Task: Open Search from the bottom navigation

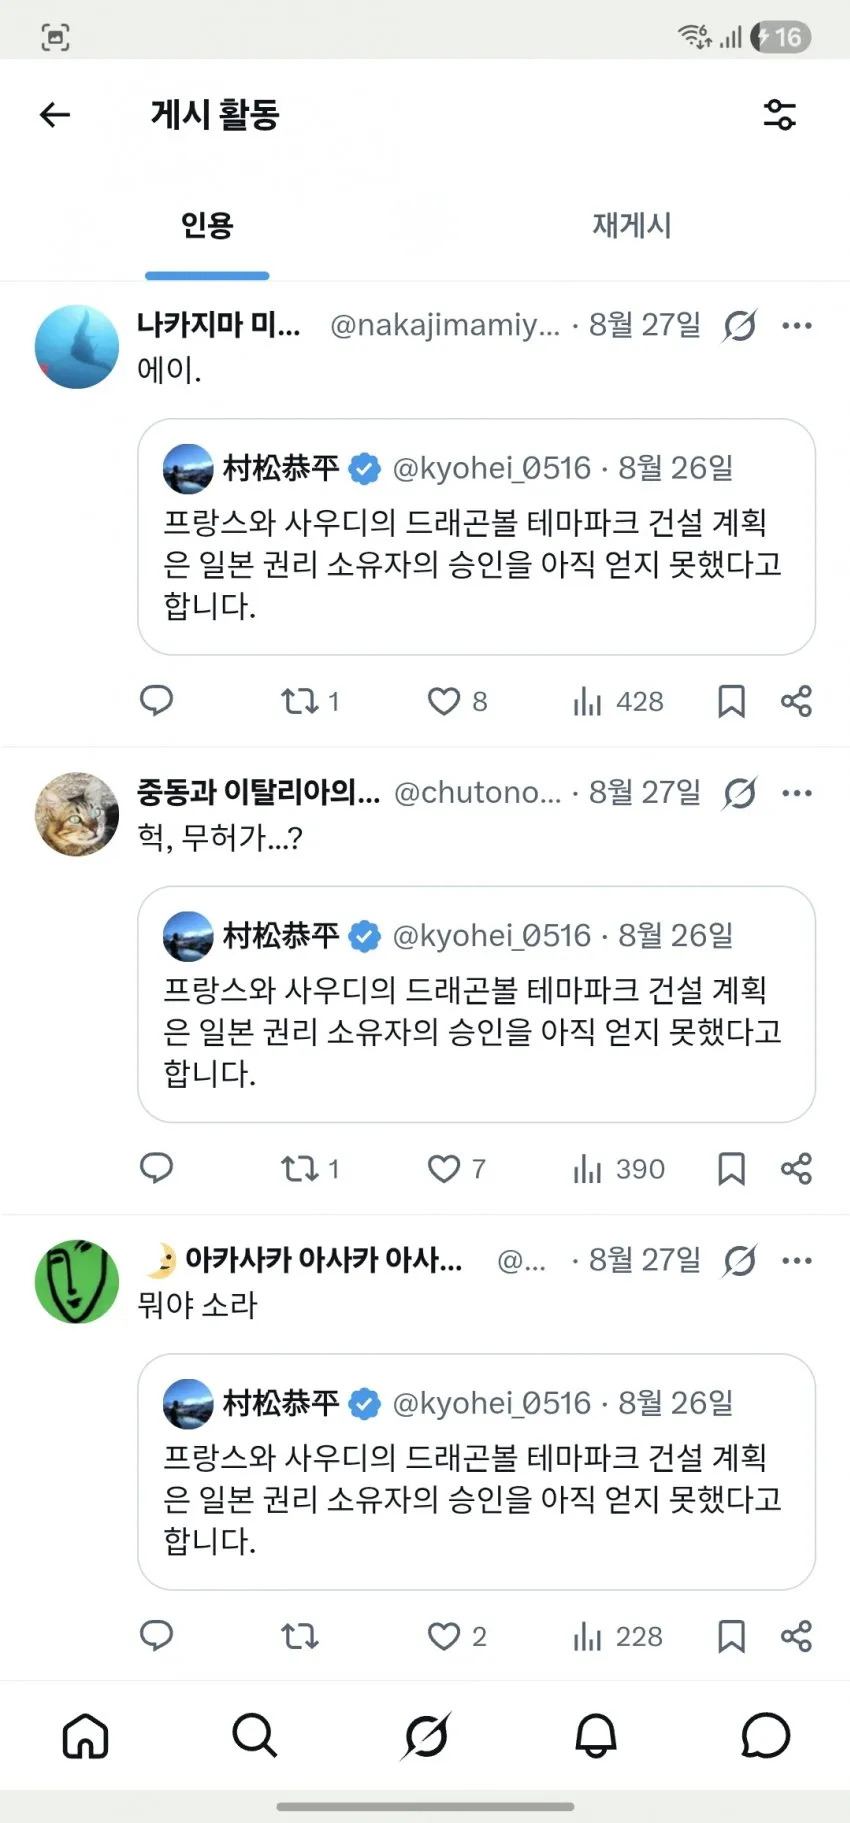Action: pos(255,1736)
